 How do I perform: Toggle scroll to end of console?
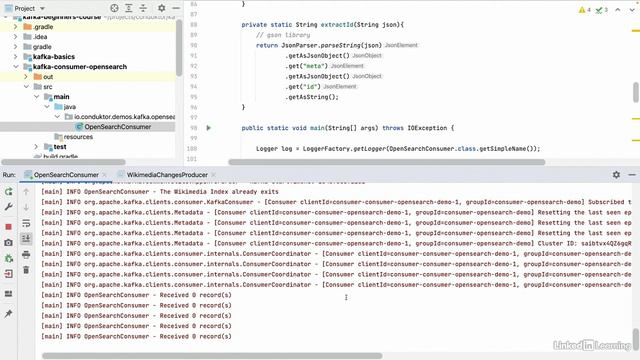[26, 238]
